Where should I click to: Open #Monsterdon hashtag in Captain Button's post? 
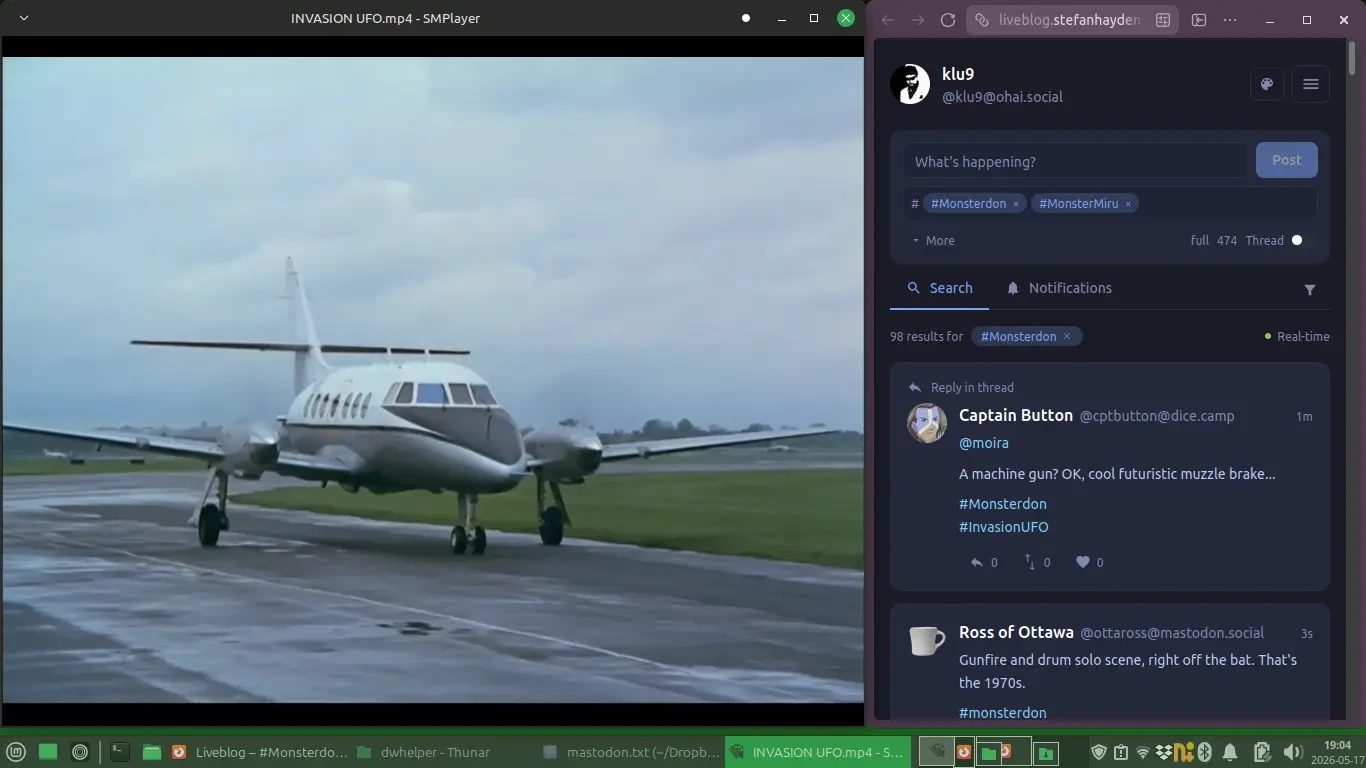click(1003, 504)
